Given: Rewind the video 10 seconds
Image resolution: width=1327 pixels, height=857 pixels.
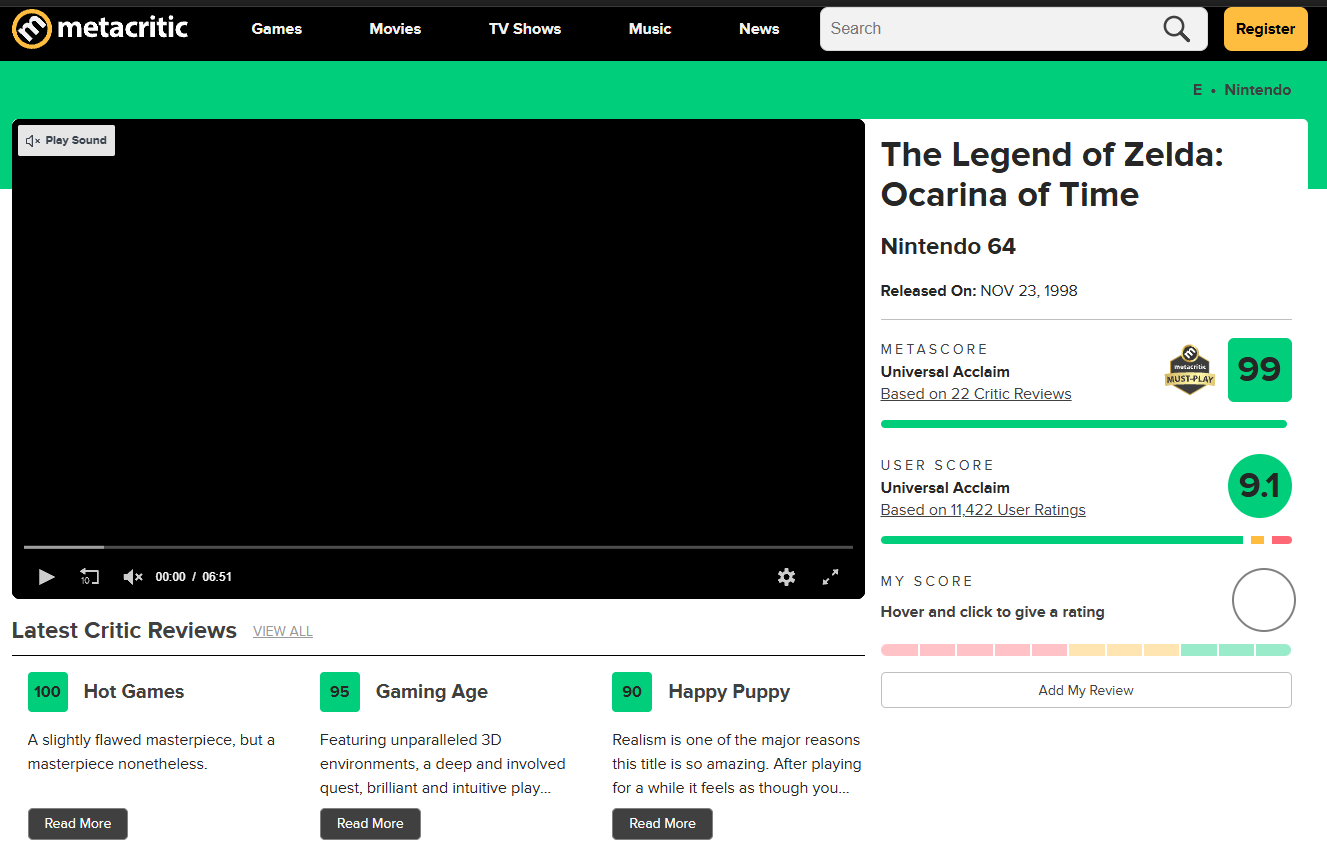Looking at the screenshot, I should click(89, 577).
